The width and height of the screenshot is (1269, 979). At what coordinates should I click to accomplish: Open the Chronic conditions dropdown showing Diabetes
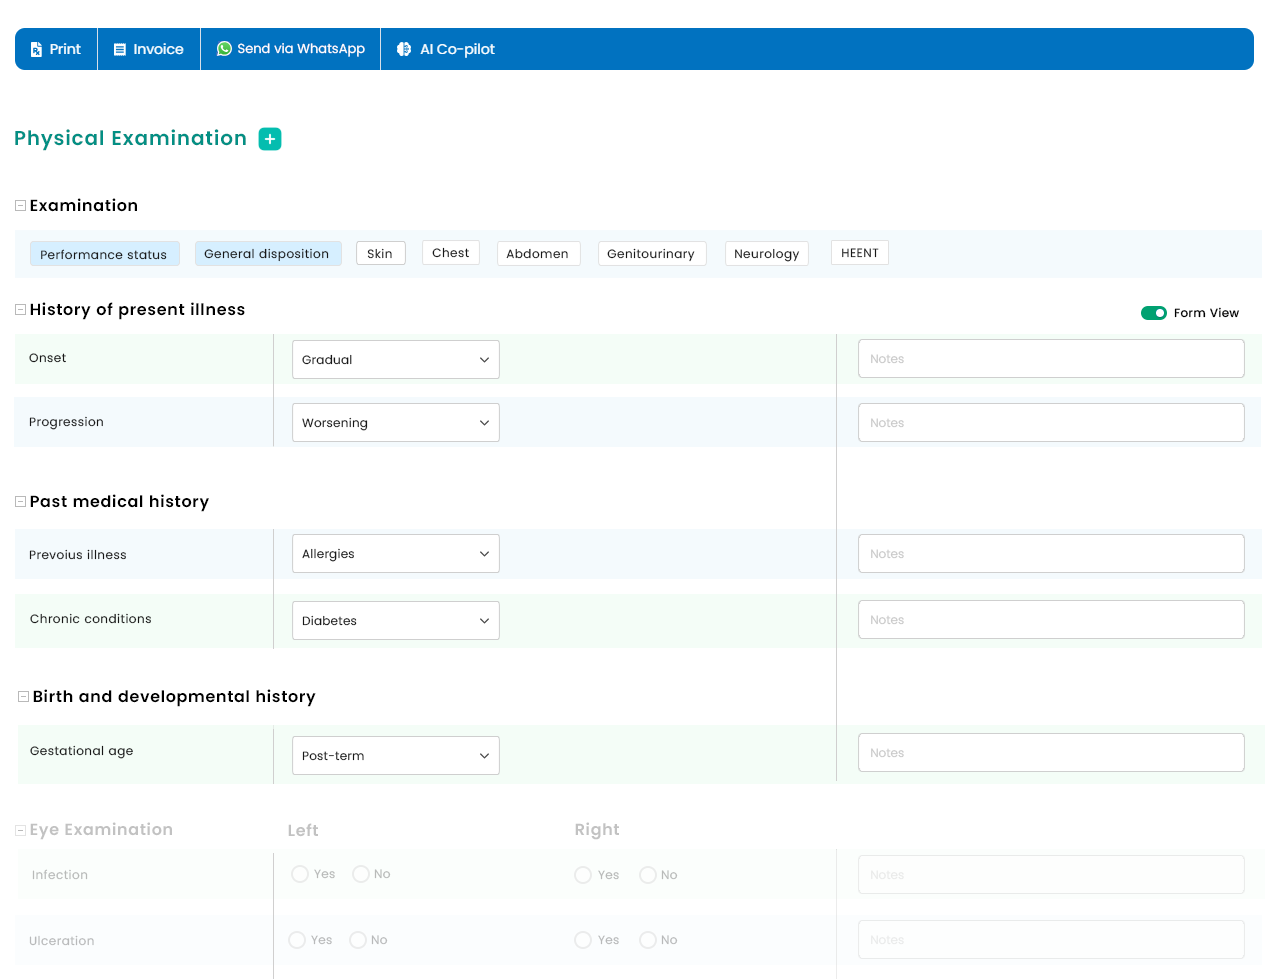[396, 620]
